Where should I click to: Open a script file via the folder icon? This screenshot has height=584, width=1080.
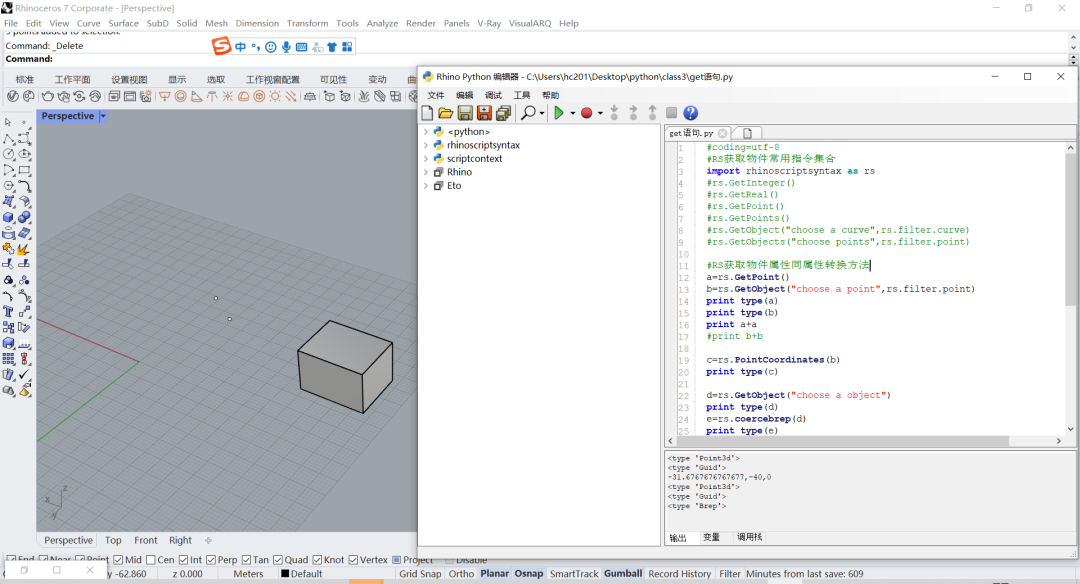point(446,113)
